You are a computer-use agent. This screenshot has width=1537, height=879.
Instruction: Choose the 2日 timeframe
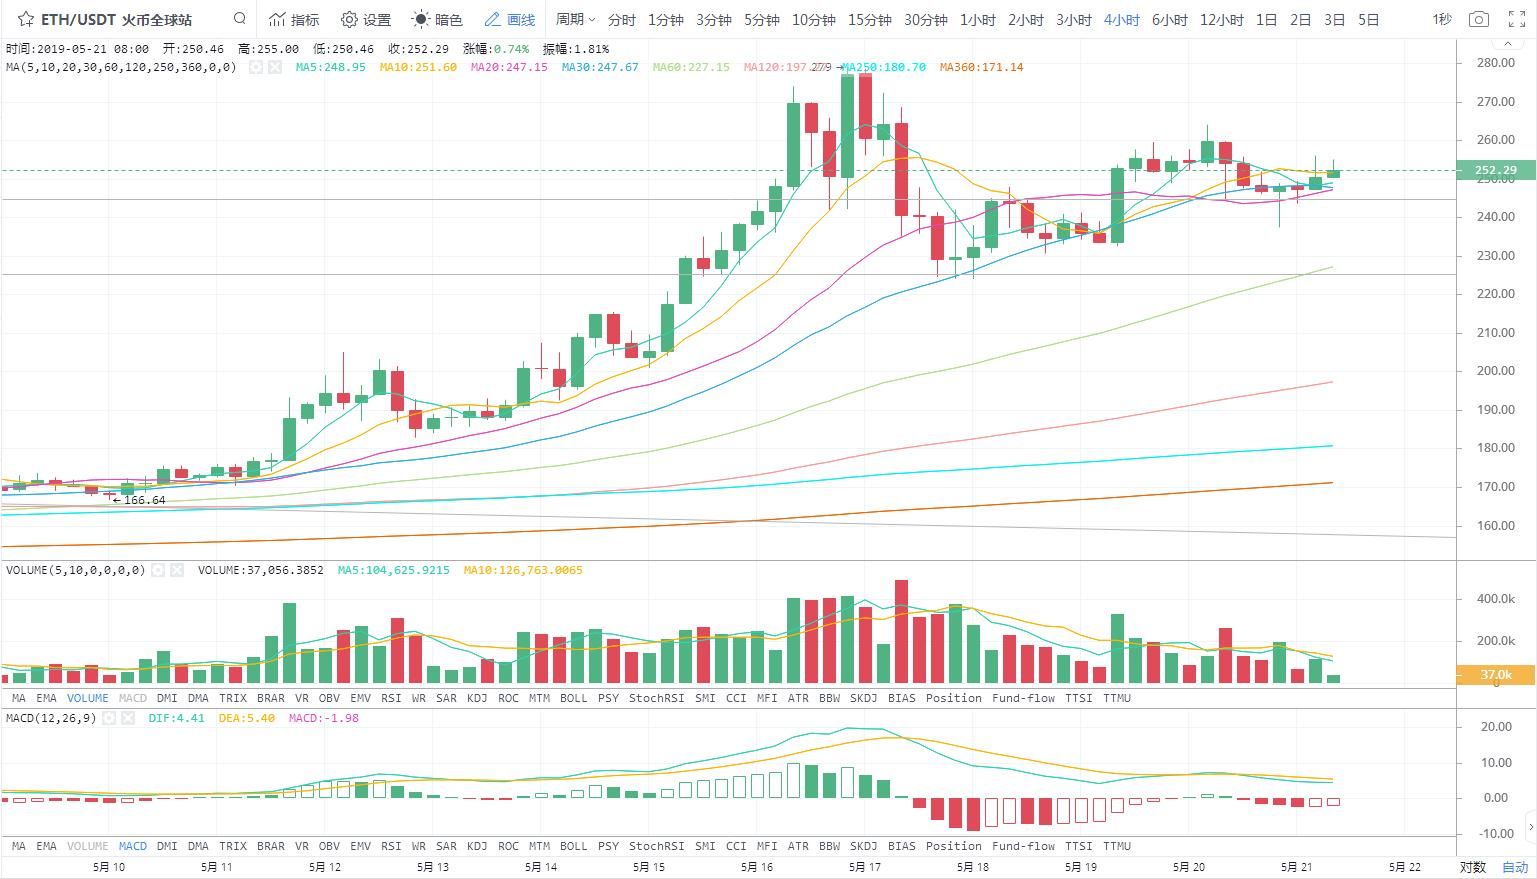click(1300, 19)
